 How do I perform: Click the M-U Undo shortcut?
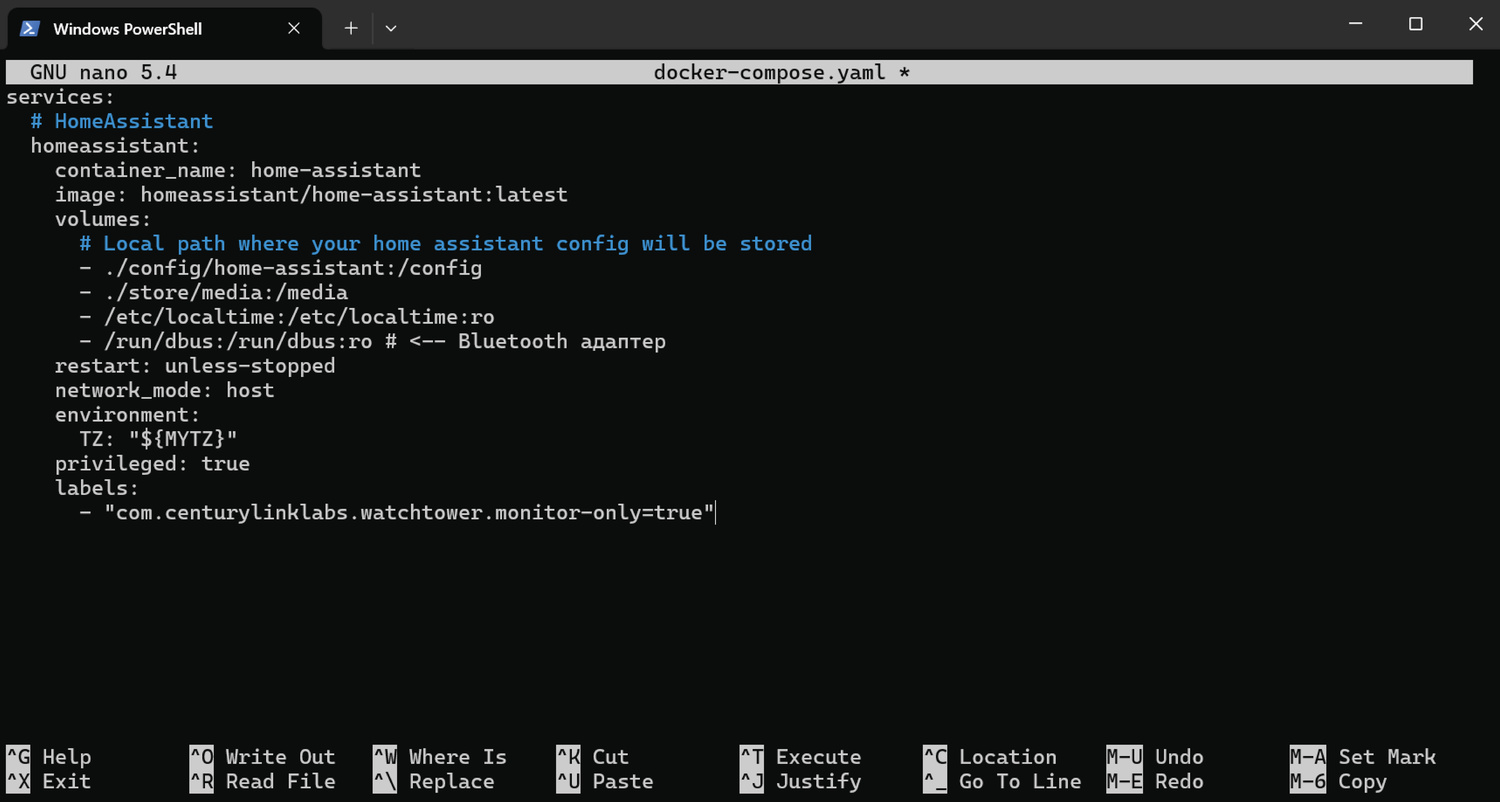click(x=1155, y=757)
